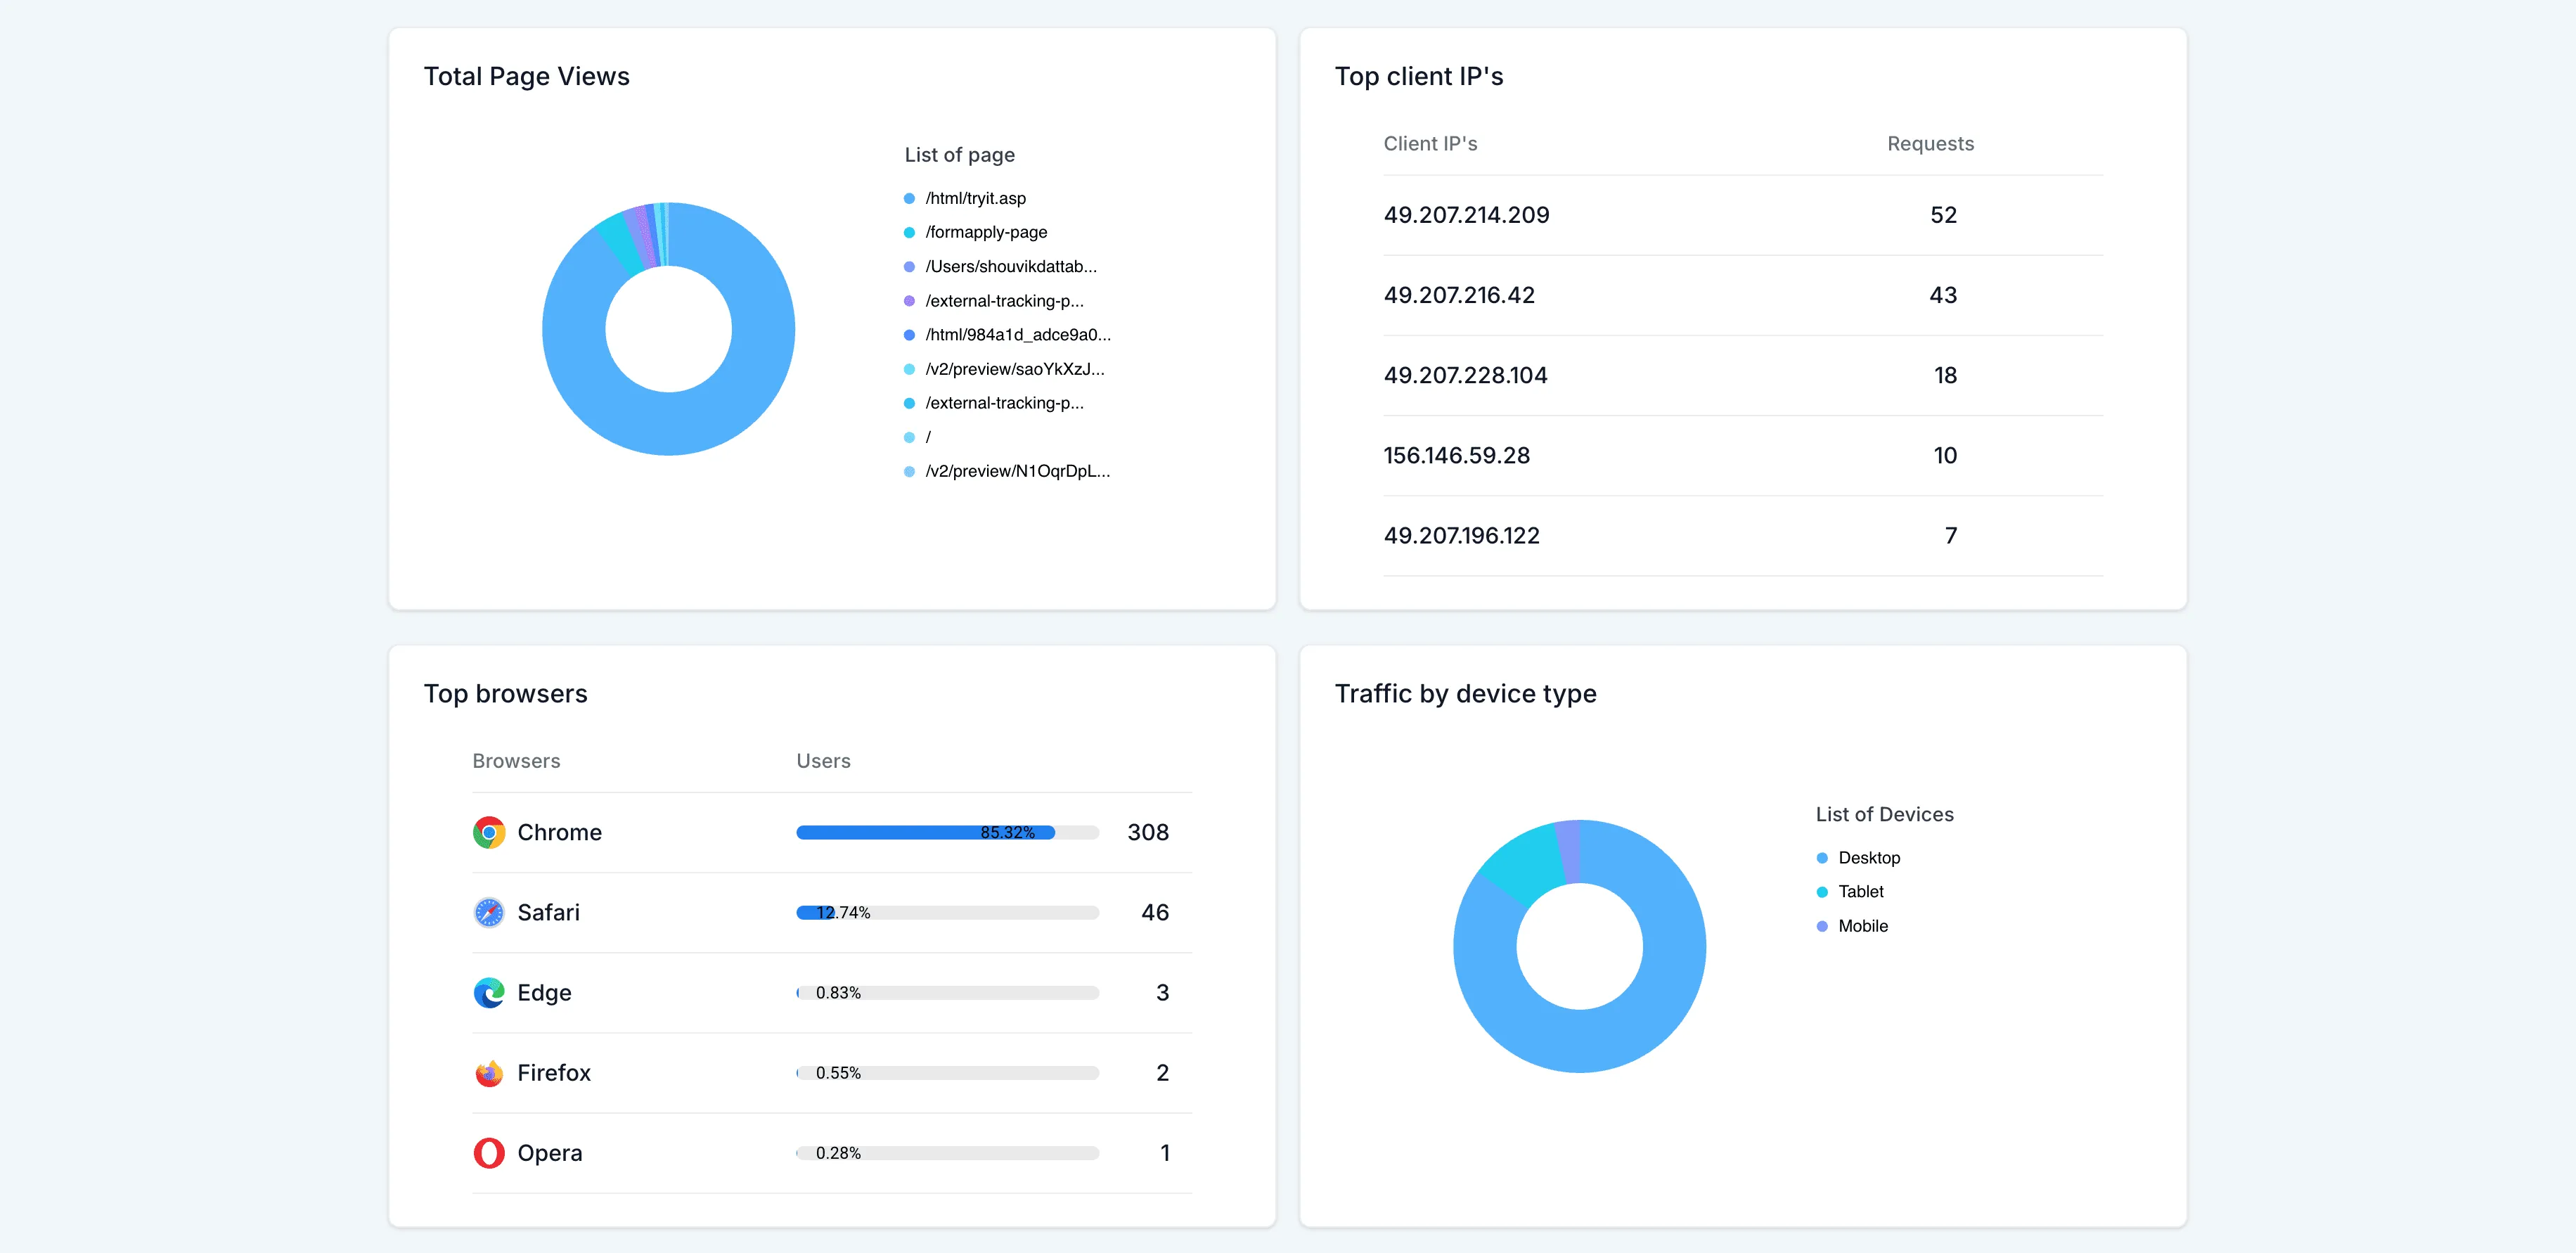Open the Top client IP's panel header
Image resolution: width=2576 pixels, height=1253 pixels.
pyautogui.click(x=1420, y=75)
